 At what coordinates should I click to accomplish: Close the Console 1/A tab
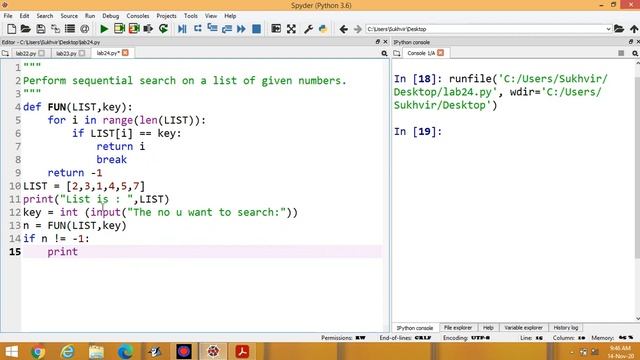[x=440, y=53]
